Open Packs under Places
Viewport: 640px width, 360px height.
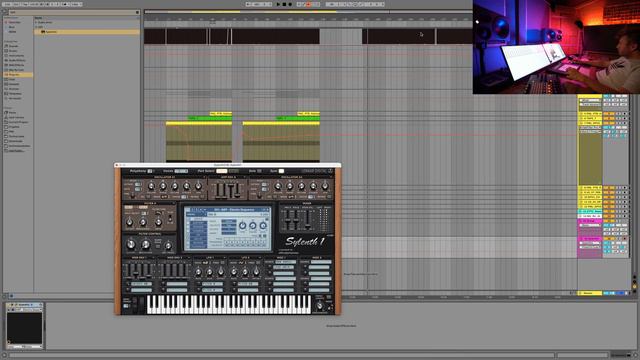[x=12, y=113]
